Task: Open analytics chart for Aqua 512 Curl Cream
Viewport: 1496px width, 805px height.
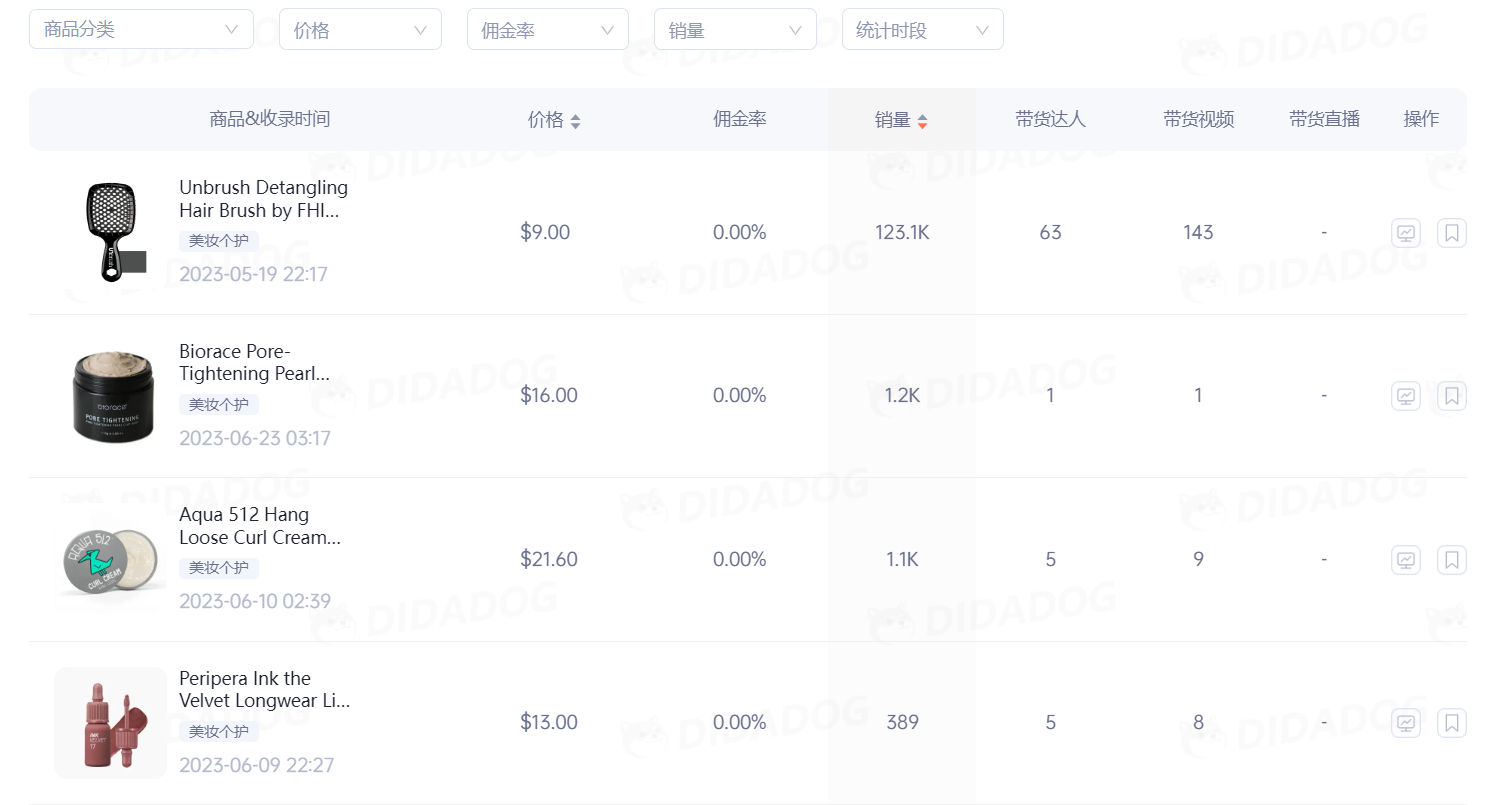Action: [1406, 560]
